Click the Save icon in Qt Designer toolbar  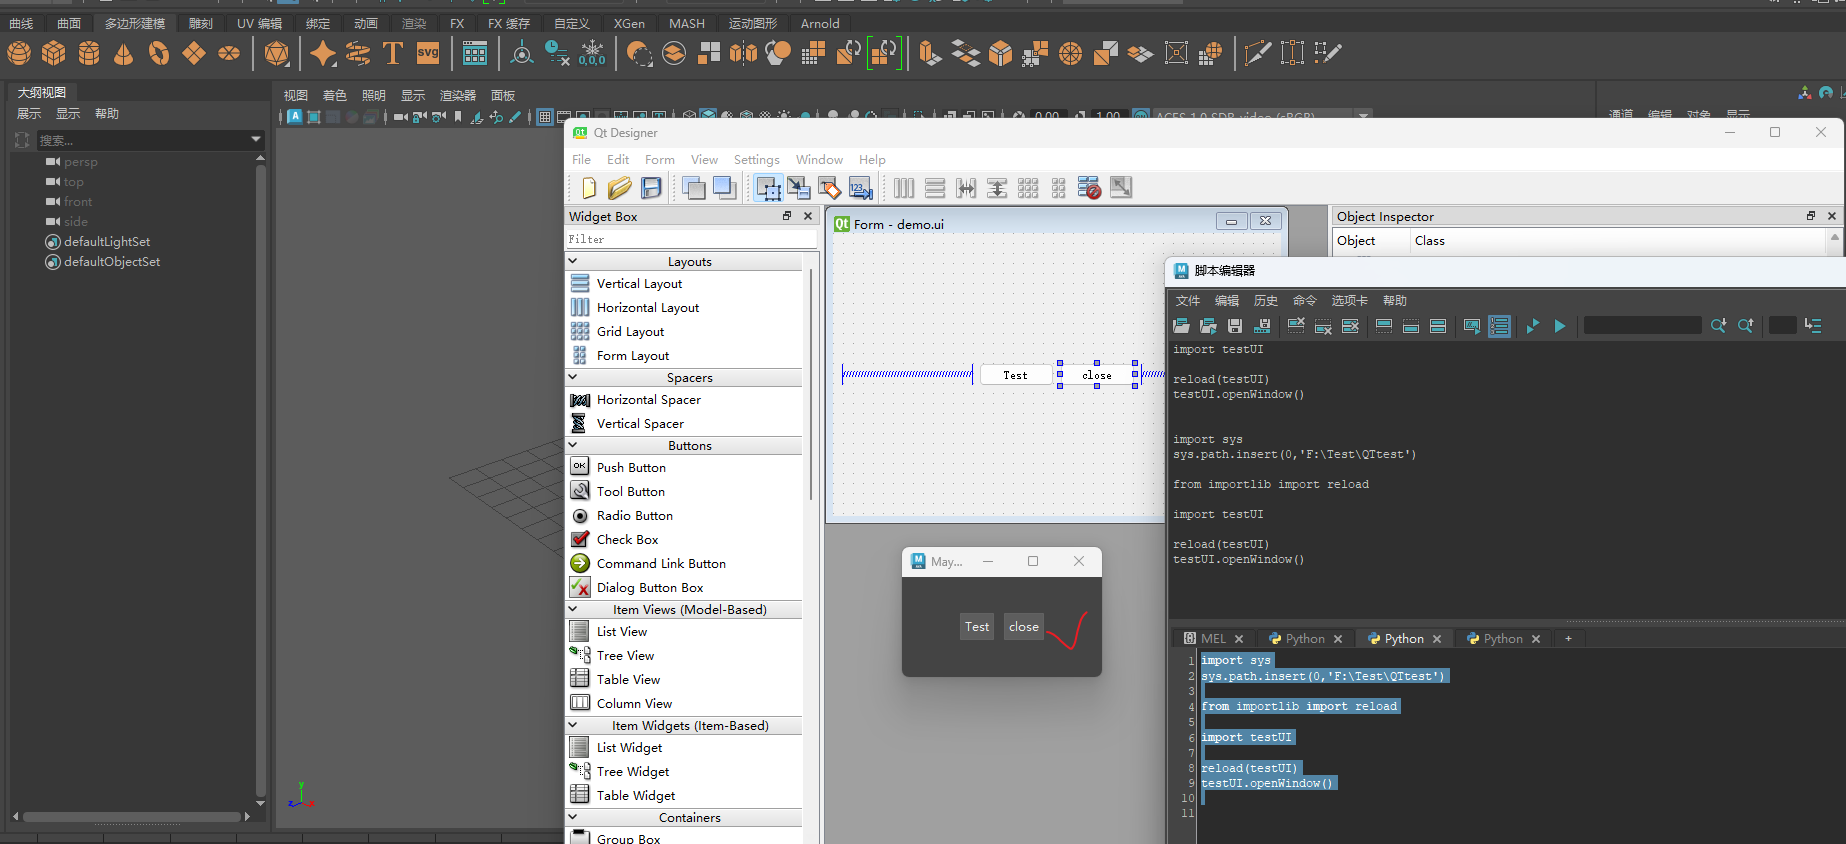(651, 188)
